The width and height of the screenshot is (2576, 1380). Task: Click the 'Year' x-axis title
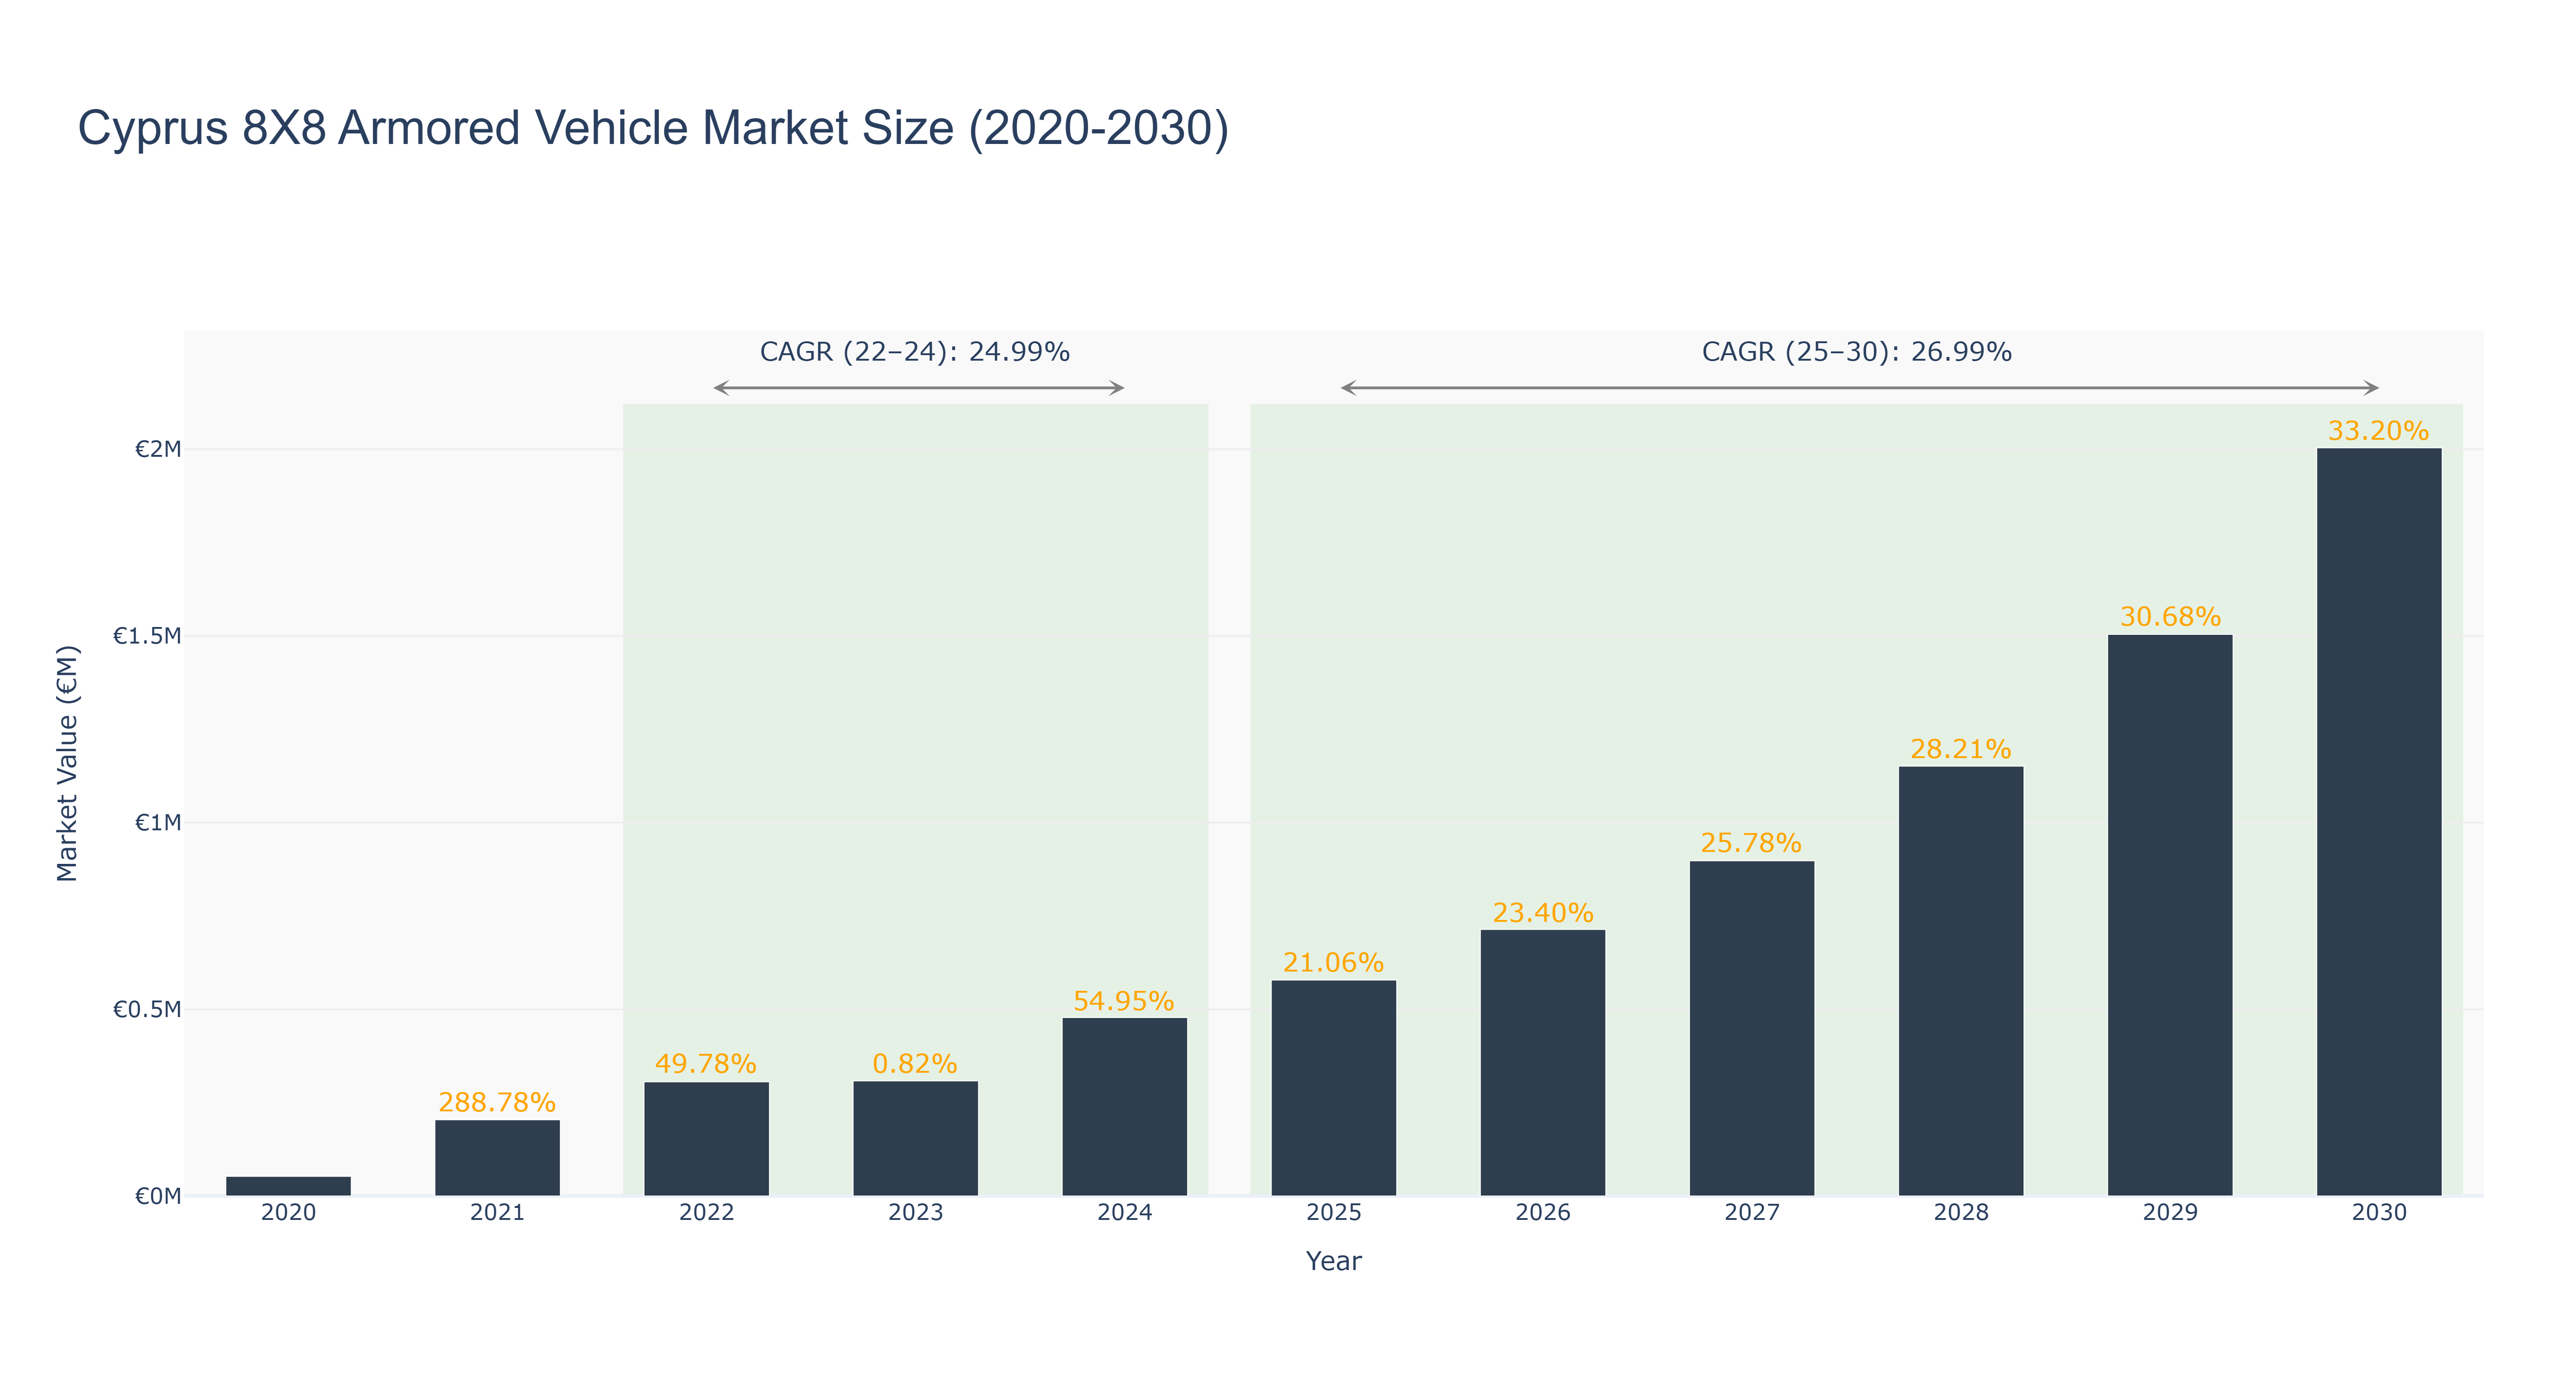(1333, 1261)
